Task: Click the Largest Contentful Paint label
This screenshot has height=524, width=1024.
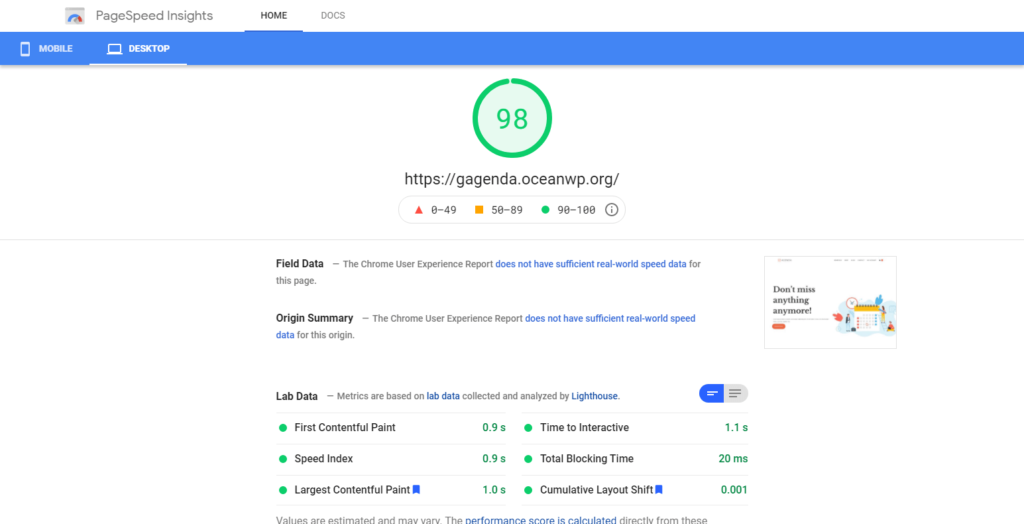Action: 352,490
